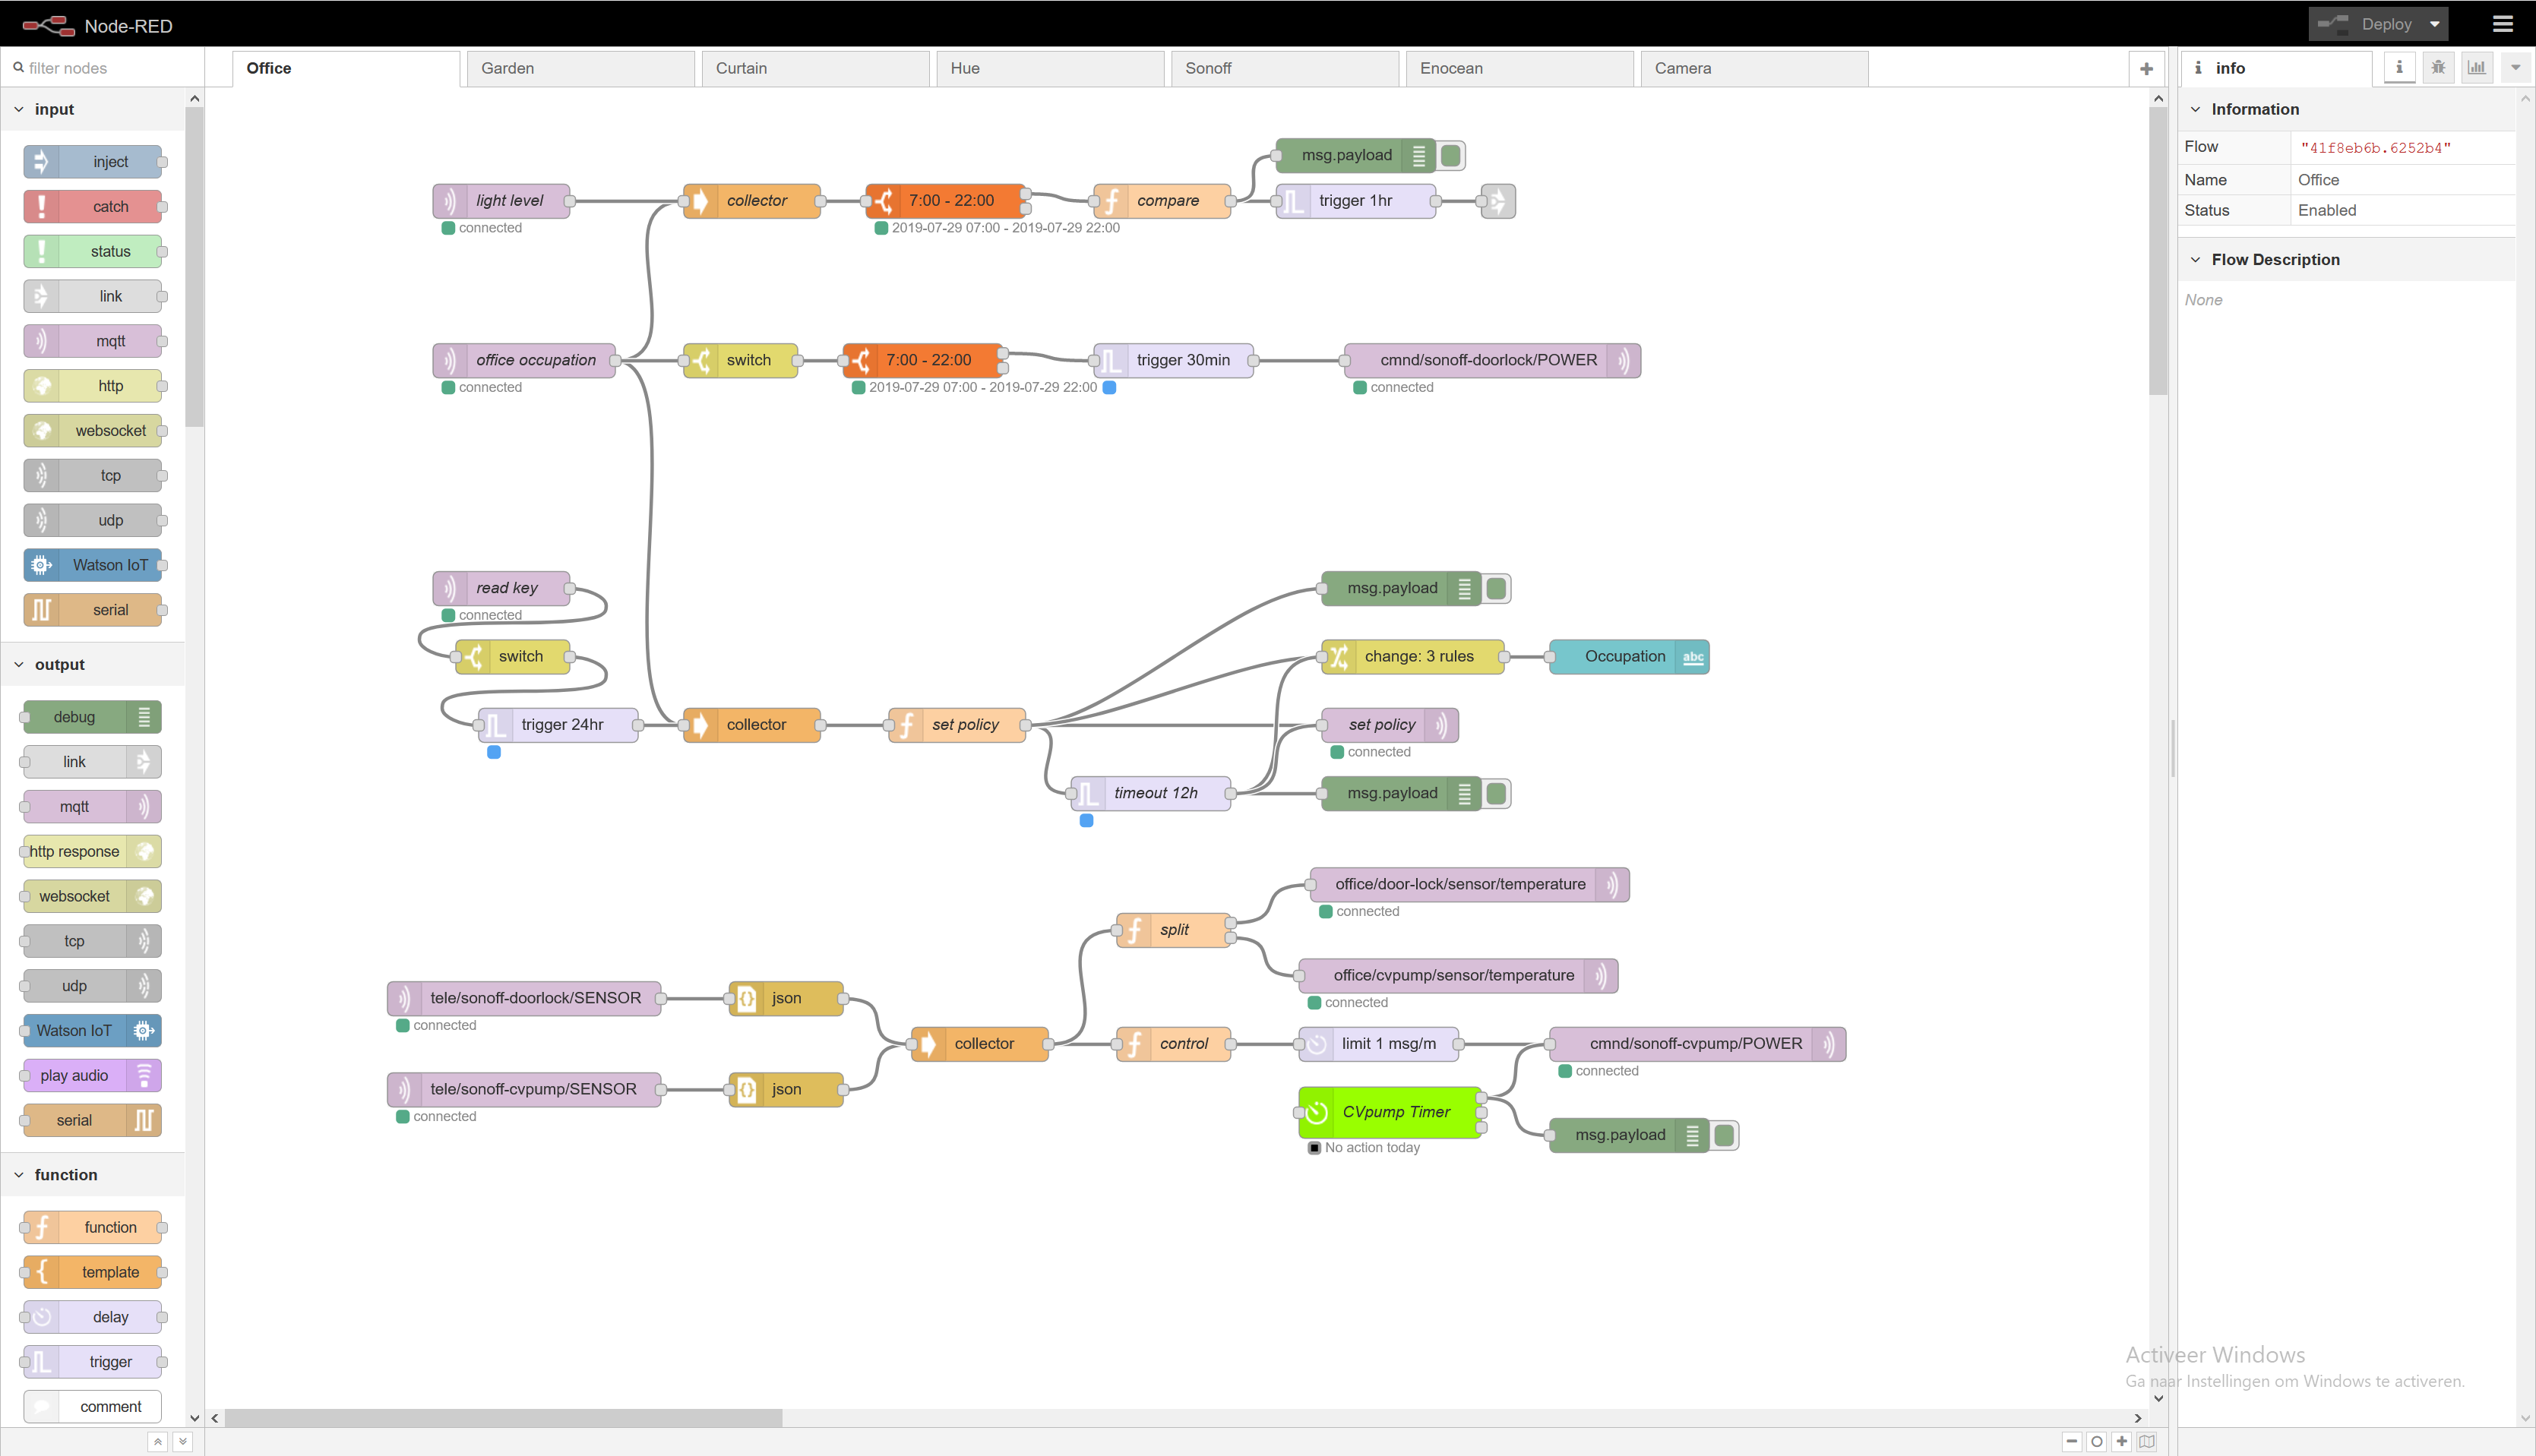2536x1456 pixels.
Task: Click the add new flow plus icon
Action: [x=2146, y=69]
